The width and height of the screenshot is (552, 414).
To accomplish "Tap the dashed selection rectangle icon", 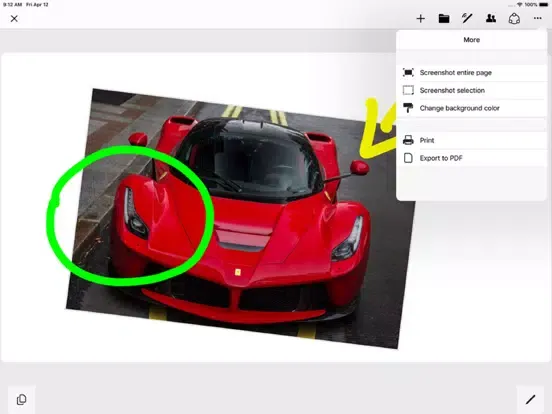I will [408, 90].
